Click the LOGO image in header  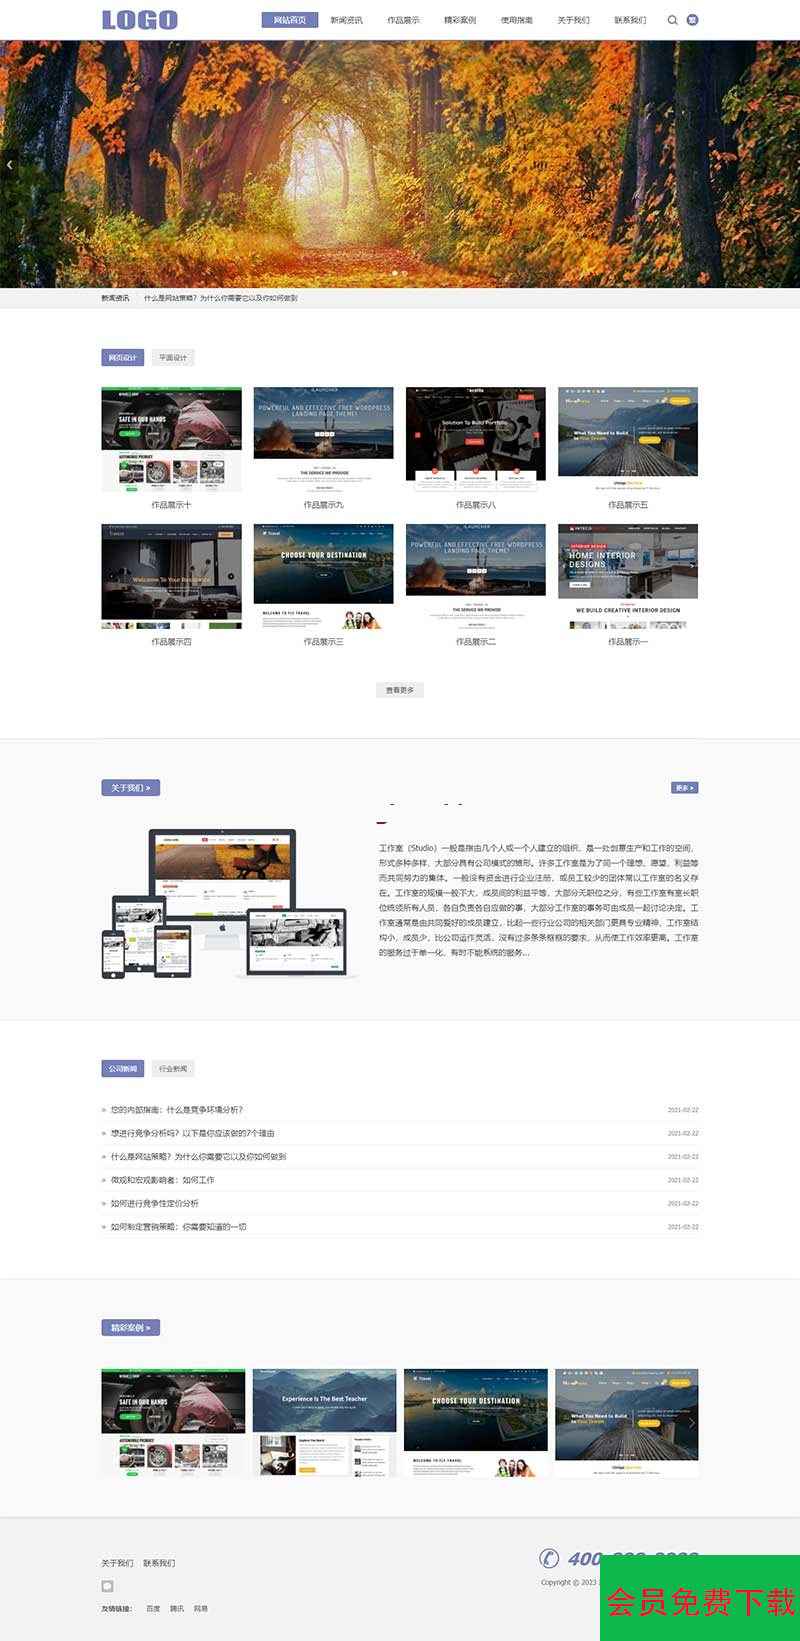(139, 20)
